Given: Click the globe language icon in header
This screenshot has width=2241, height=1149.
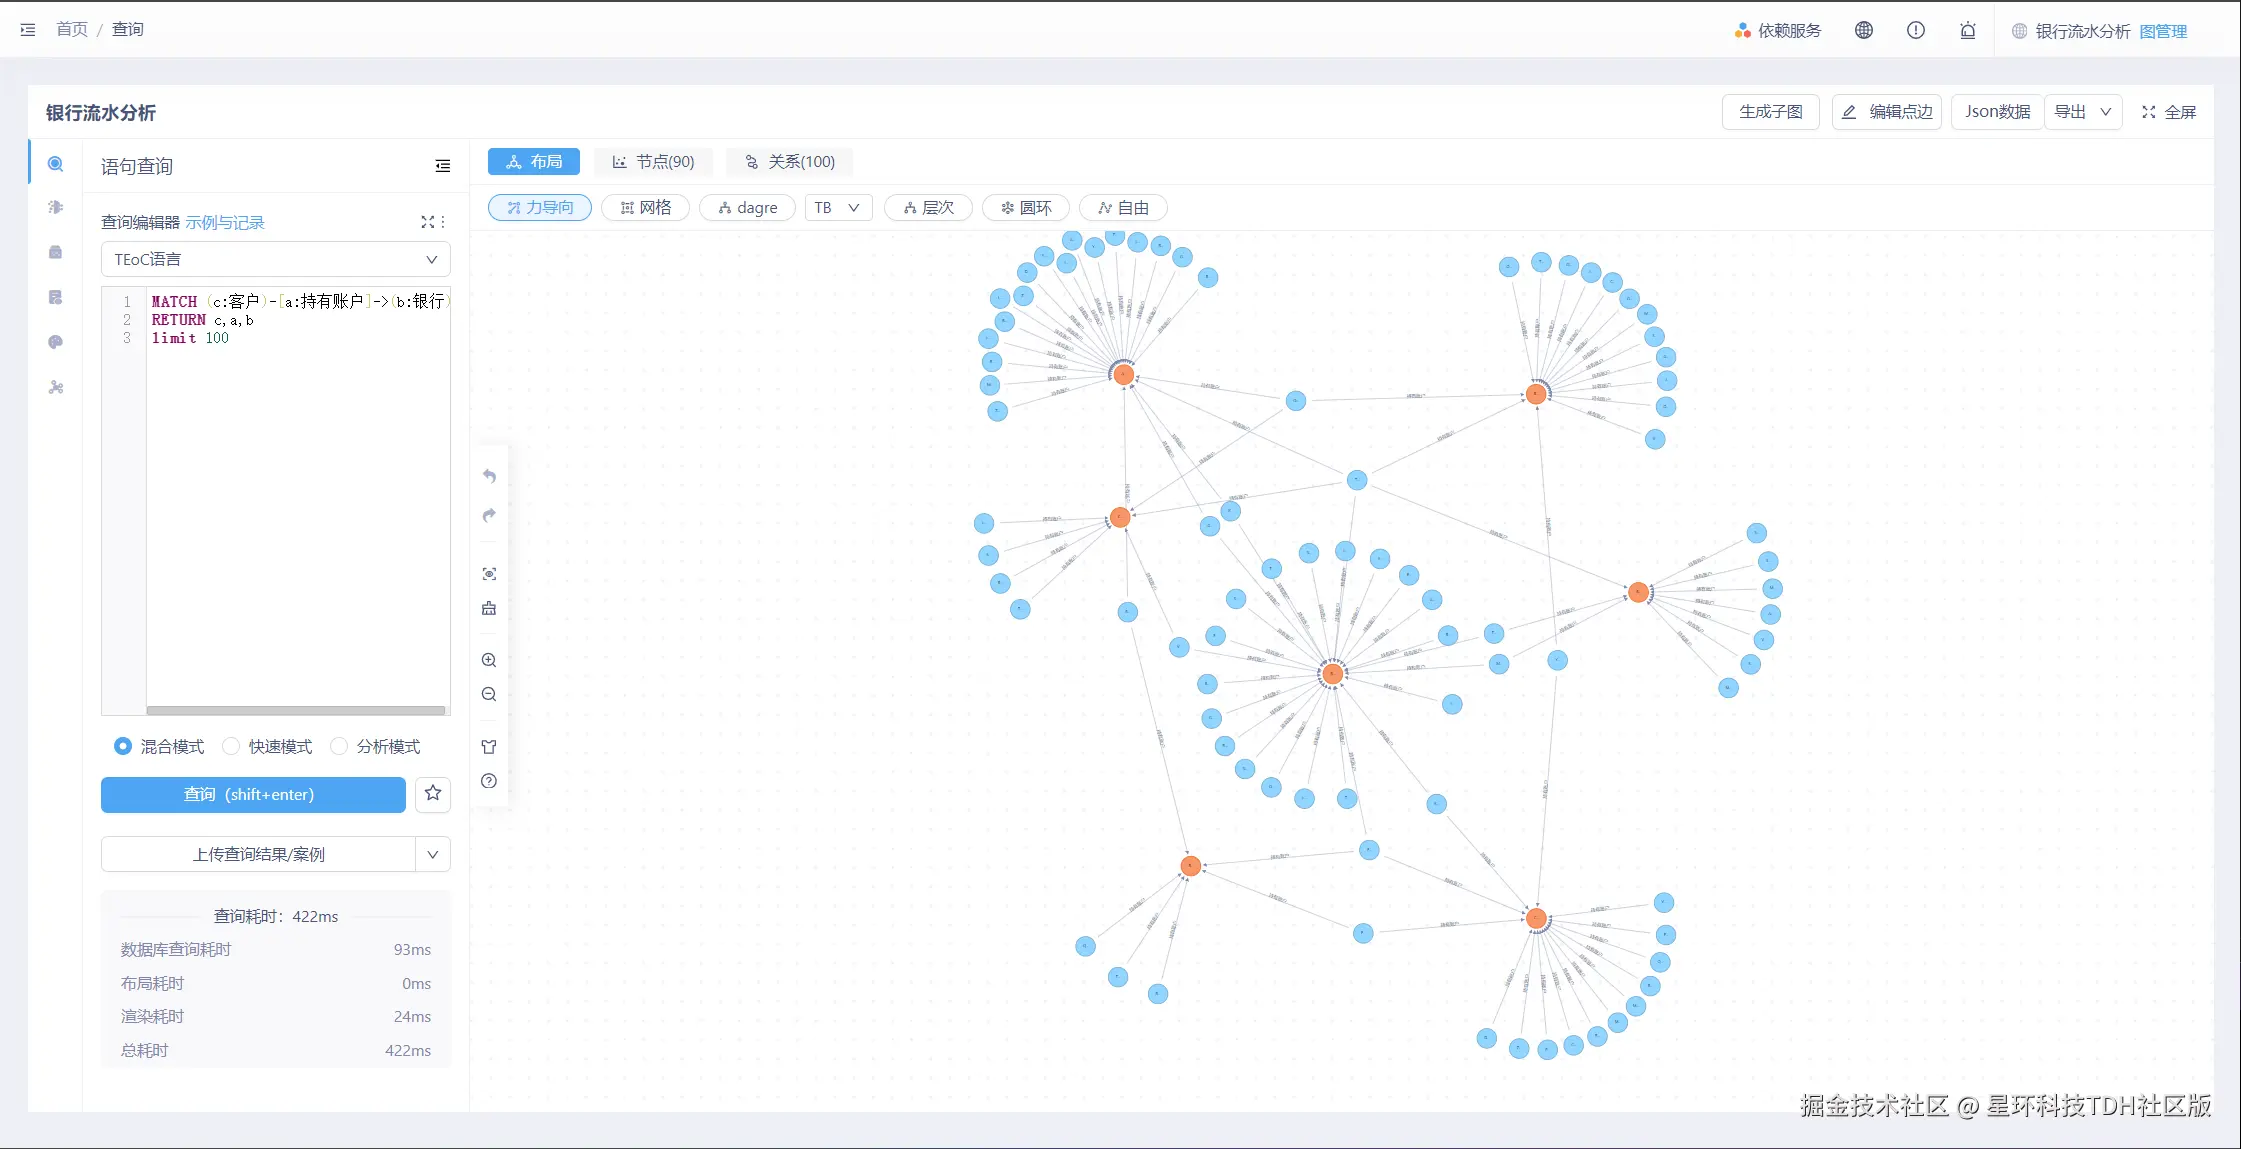Looking at the screenshot, I should (1863, 30).
